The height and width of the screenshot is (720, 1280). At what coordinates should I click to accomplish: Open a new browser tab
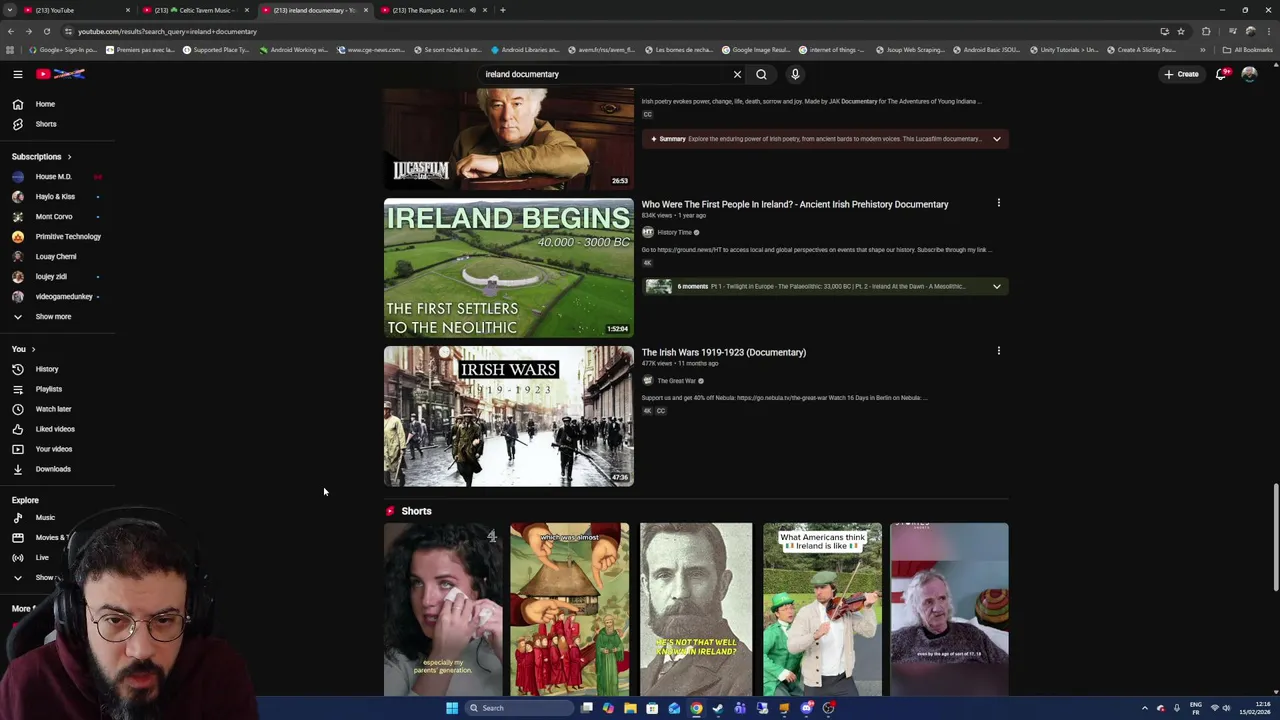point(503,10)
